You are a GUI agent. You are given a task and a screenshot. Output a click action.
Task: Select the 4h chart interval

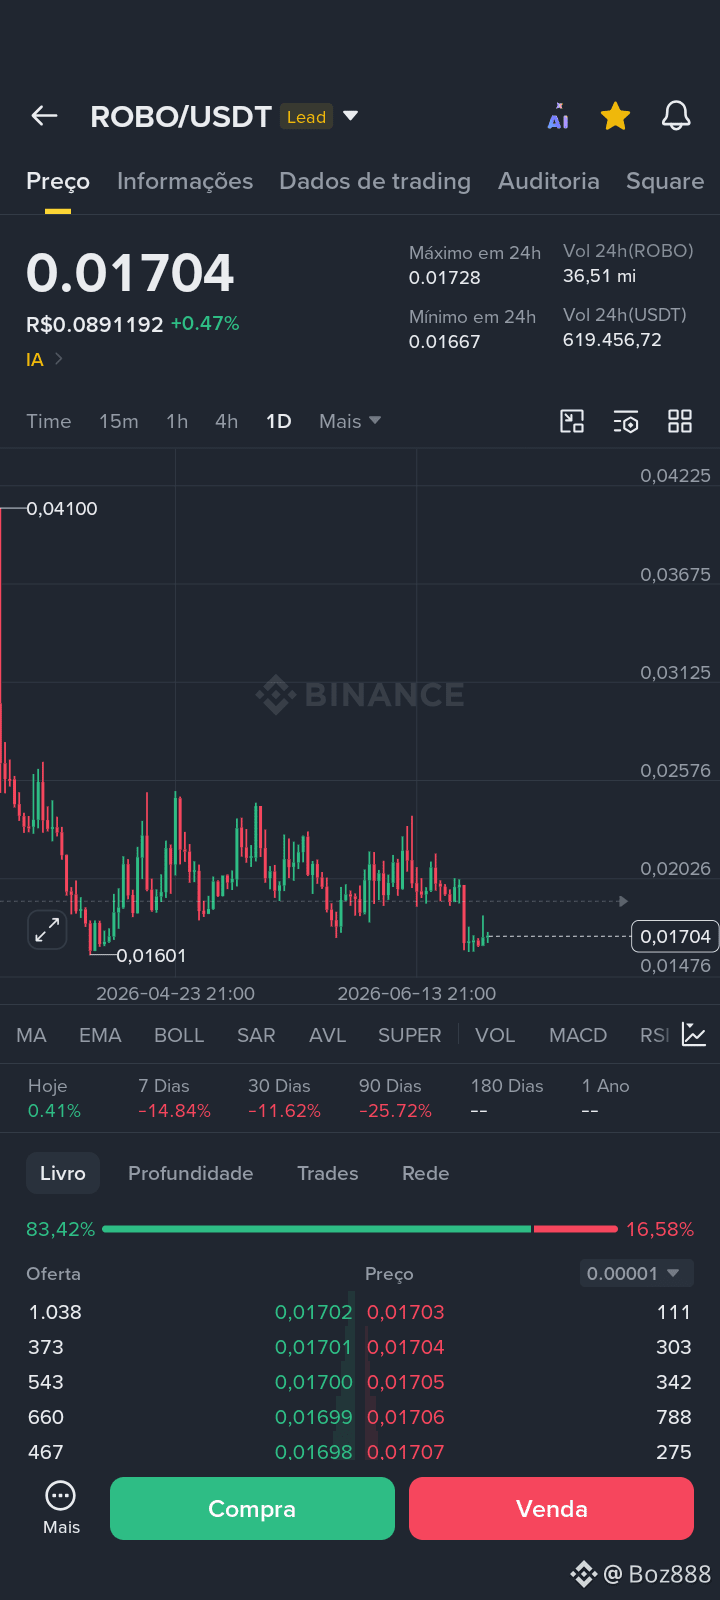pos(227,421)
